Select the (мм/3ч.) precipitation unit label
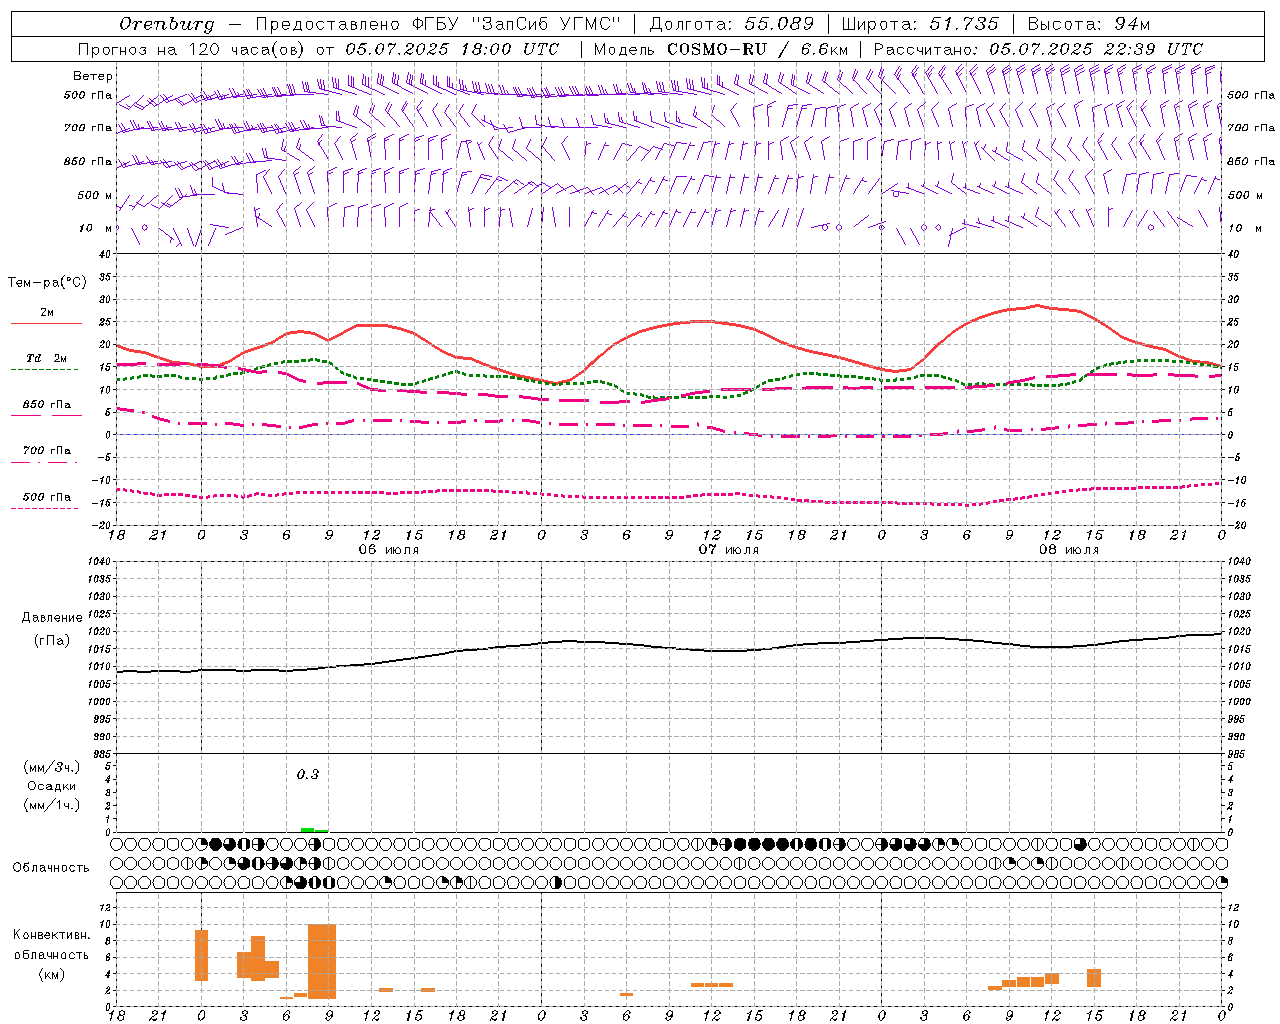Viewport: 1280px width, 1024px height. point(52,767)
